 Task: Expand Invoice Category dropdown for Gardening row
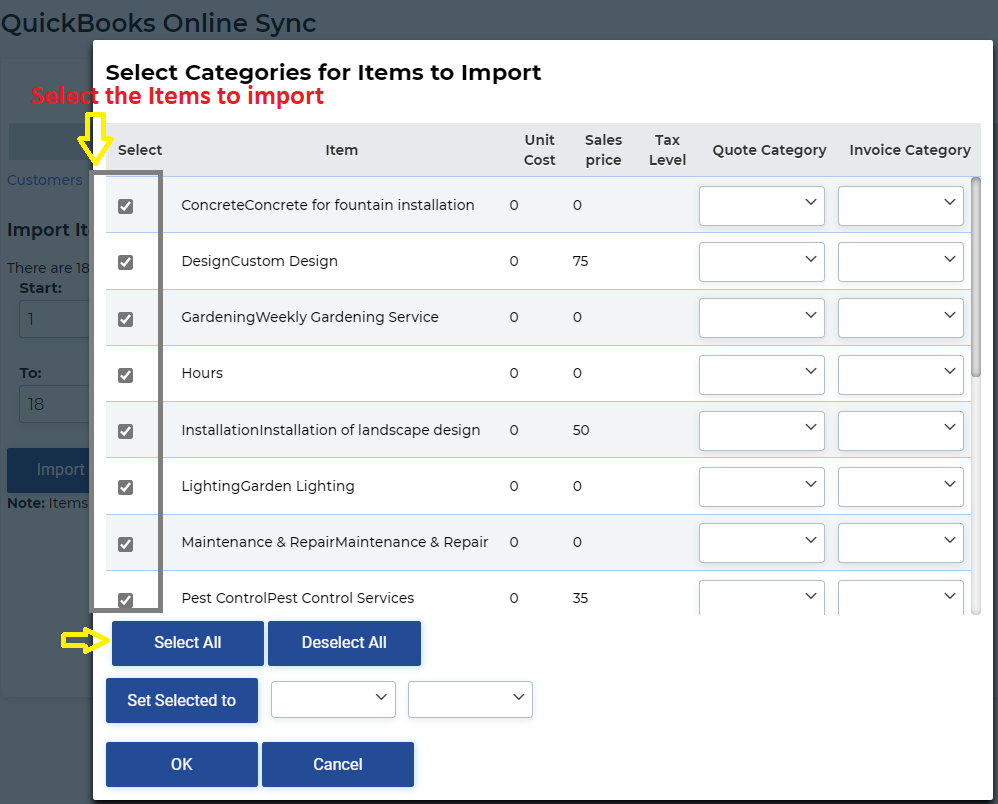901,318
